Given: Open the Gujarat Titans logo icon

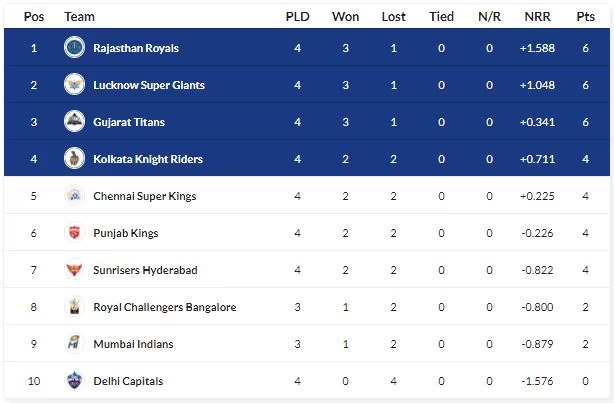Looking at the screenshot, I should click(74, 121).
